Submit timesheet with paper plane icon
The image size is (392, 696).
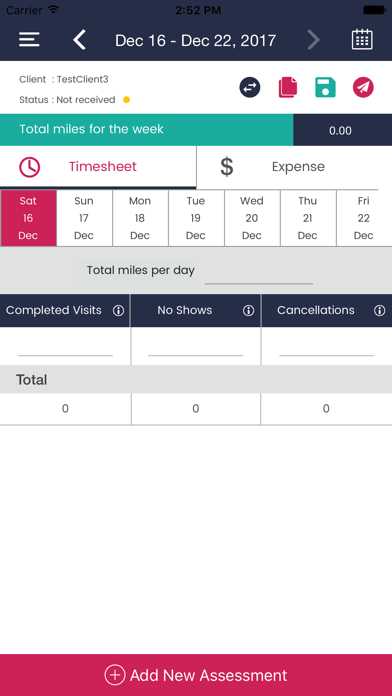point(363,87)
